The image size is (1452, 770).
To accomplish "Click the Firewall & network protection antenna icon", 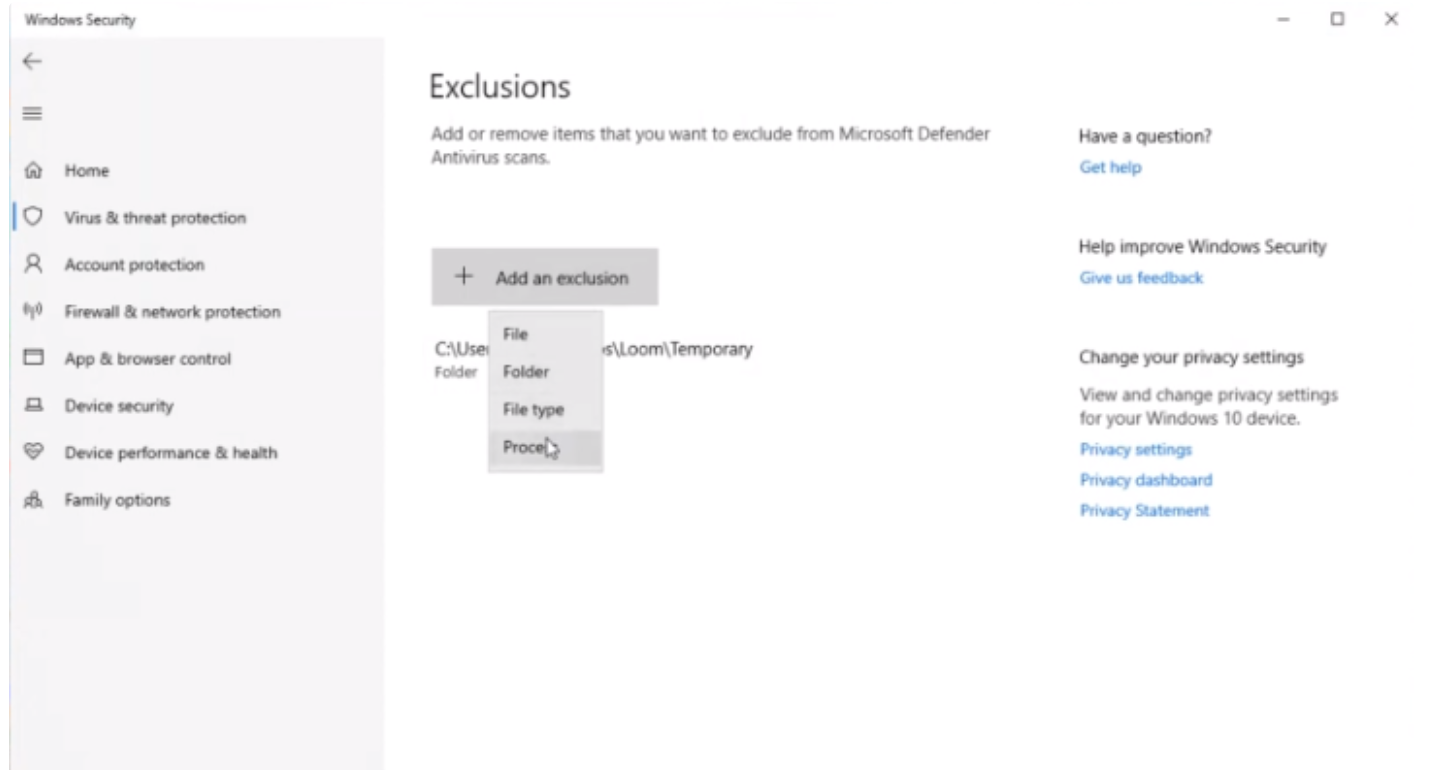I will click(33, 311).
